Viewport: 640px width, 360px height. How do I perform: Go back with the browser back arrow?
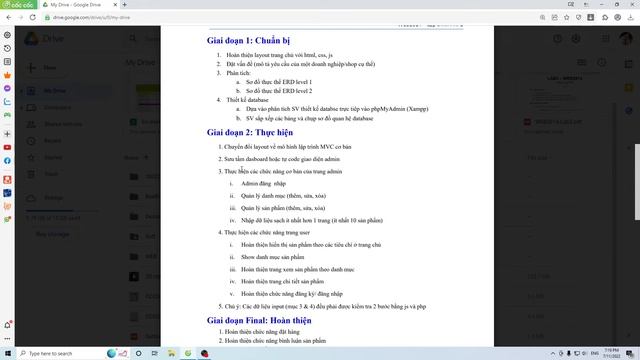[x=9, y=18]
